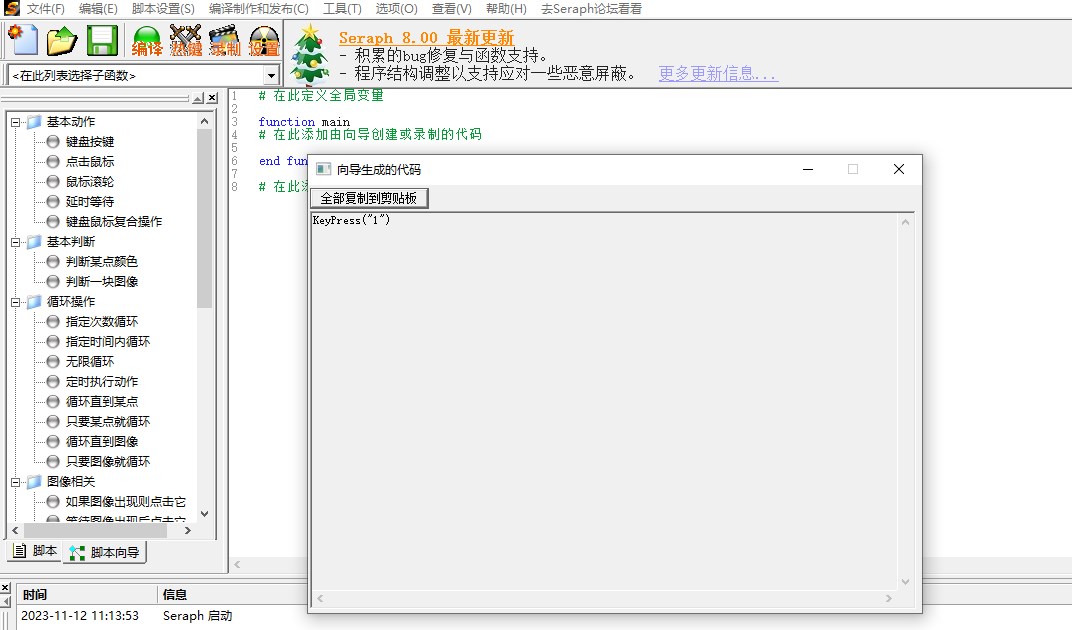Switch to the 脚本向导 tab
1072x630 pixels.
(x=105, y=552)
